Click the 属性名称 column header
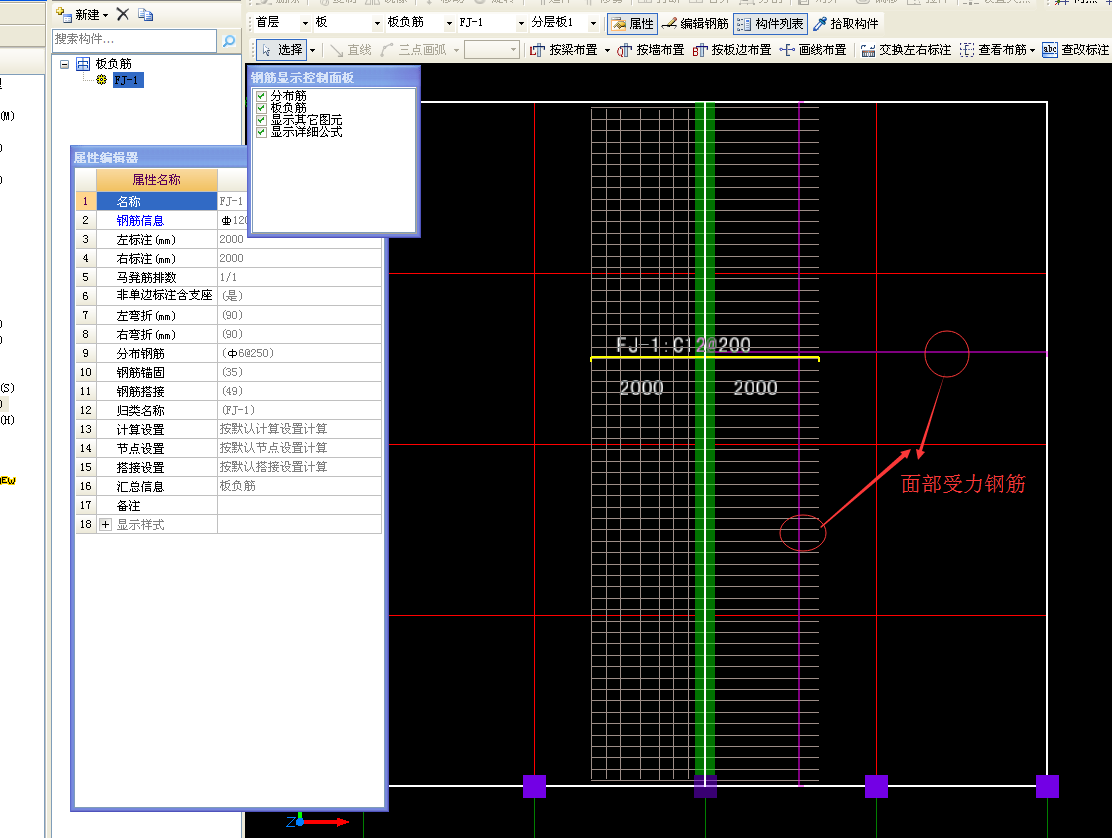The image size is (1112, 838). (x=157, y=180)
